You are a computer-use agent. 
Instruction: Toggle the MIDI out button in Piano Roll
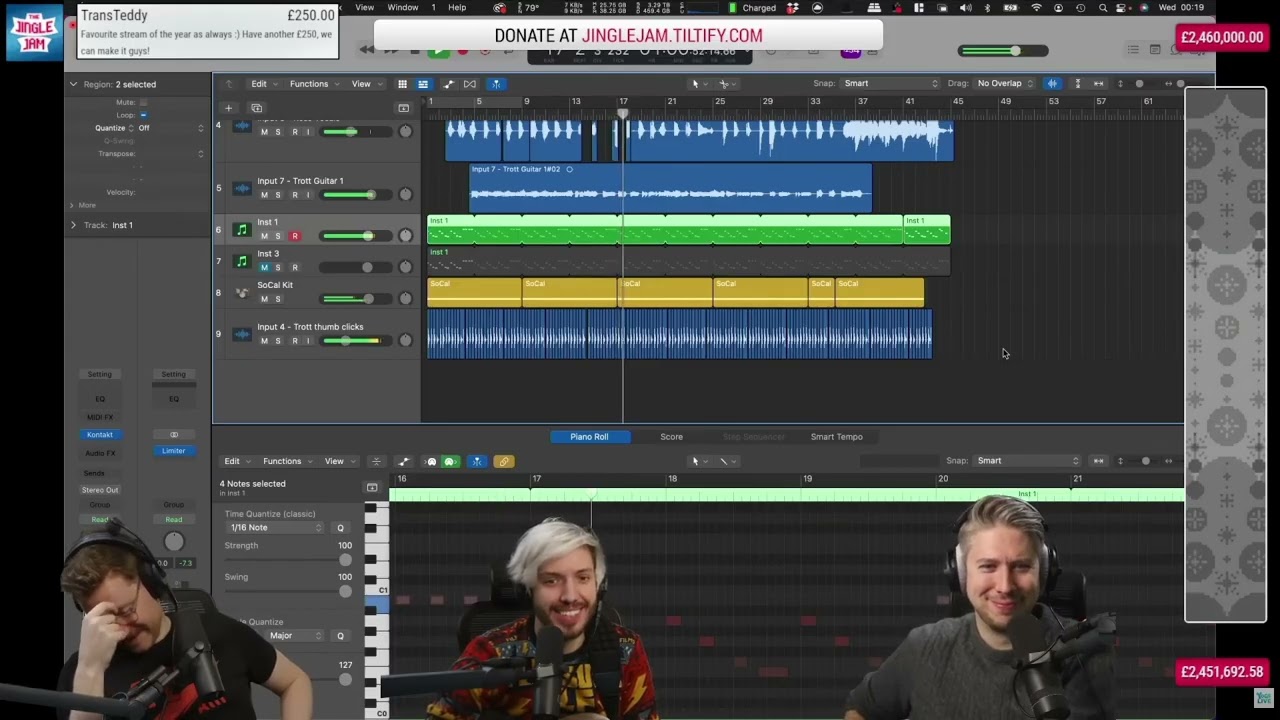[449, 461]
